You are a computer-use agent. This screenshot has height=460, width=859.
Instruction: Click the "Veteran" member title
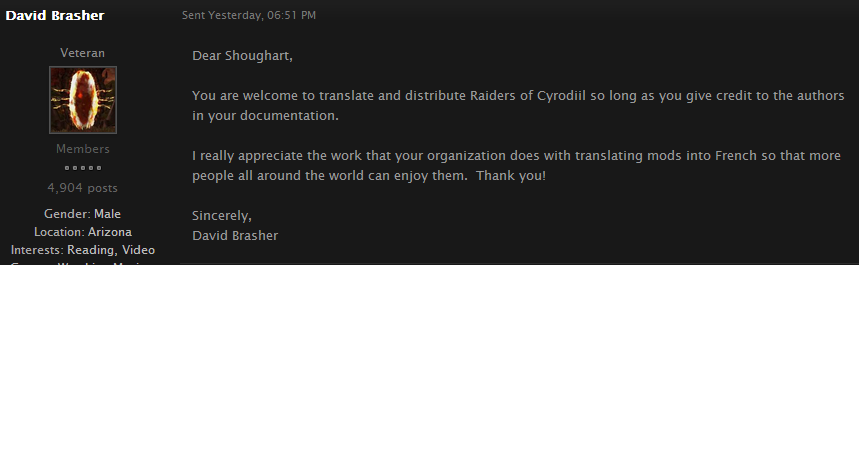click(x=82, y=53)
